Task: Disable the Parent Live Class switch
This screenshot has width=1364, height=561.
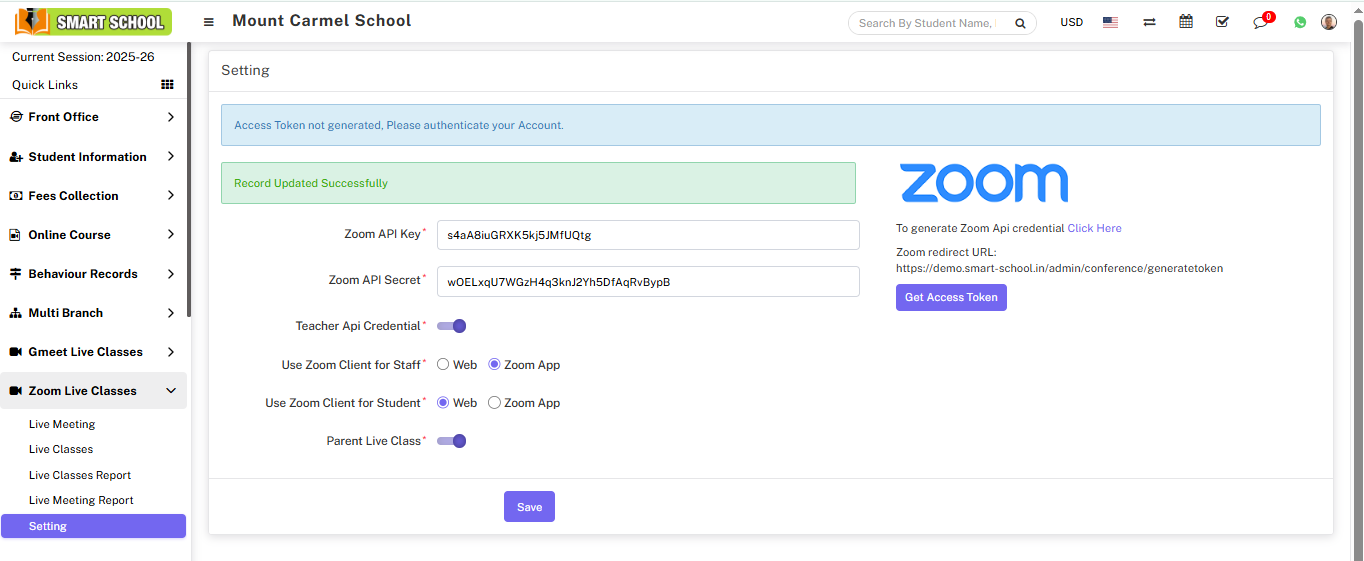Action: click(x=452, y=441)
